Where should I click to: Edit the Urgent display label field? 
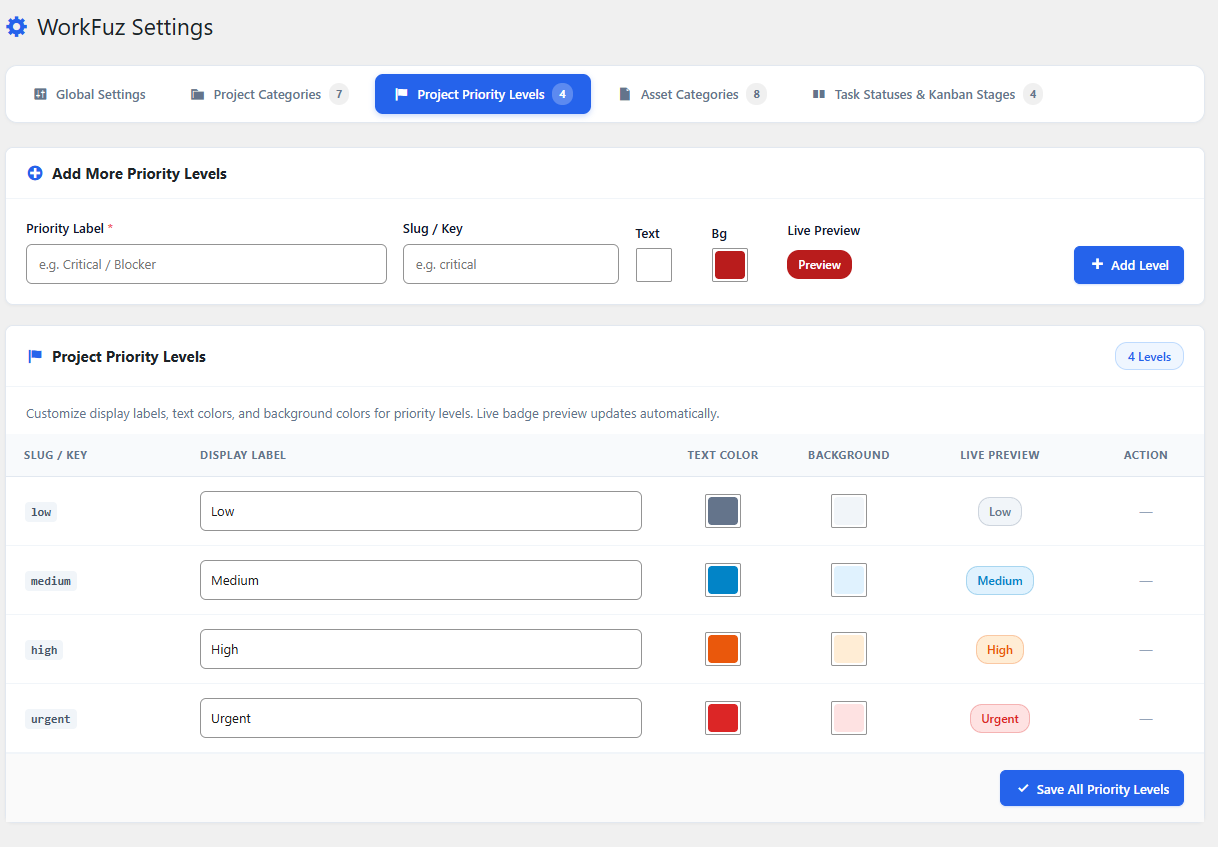click(x=421, y=718)
